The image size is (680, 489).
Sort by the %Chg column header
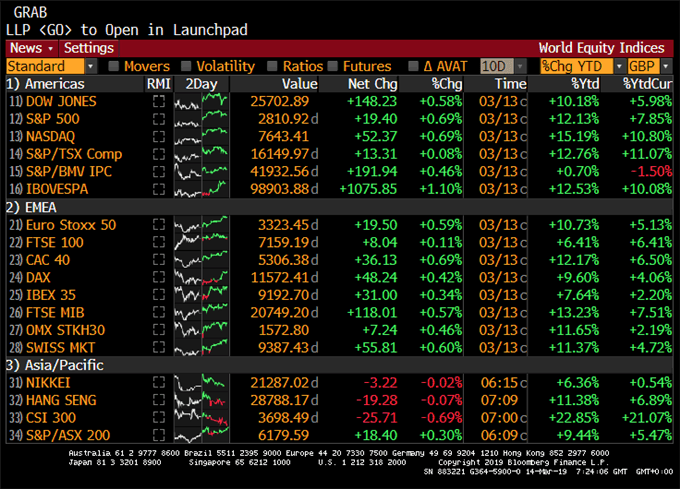click(x=447, y=84)
